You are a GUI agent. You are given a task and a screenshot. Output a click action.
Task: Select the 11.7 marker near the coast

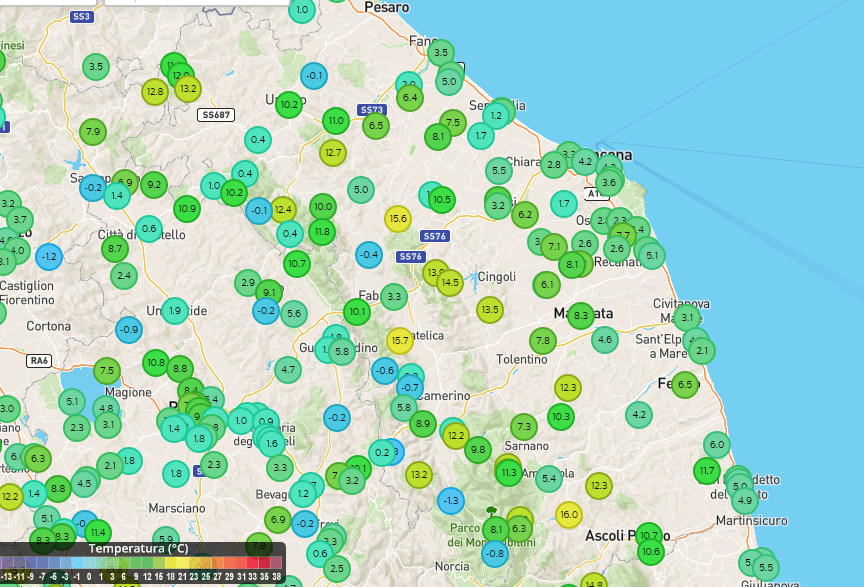point(707,470)
